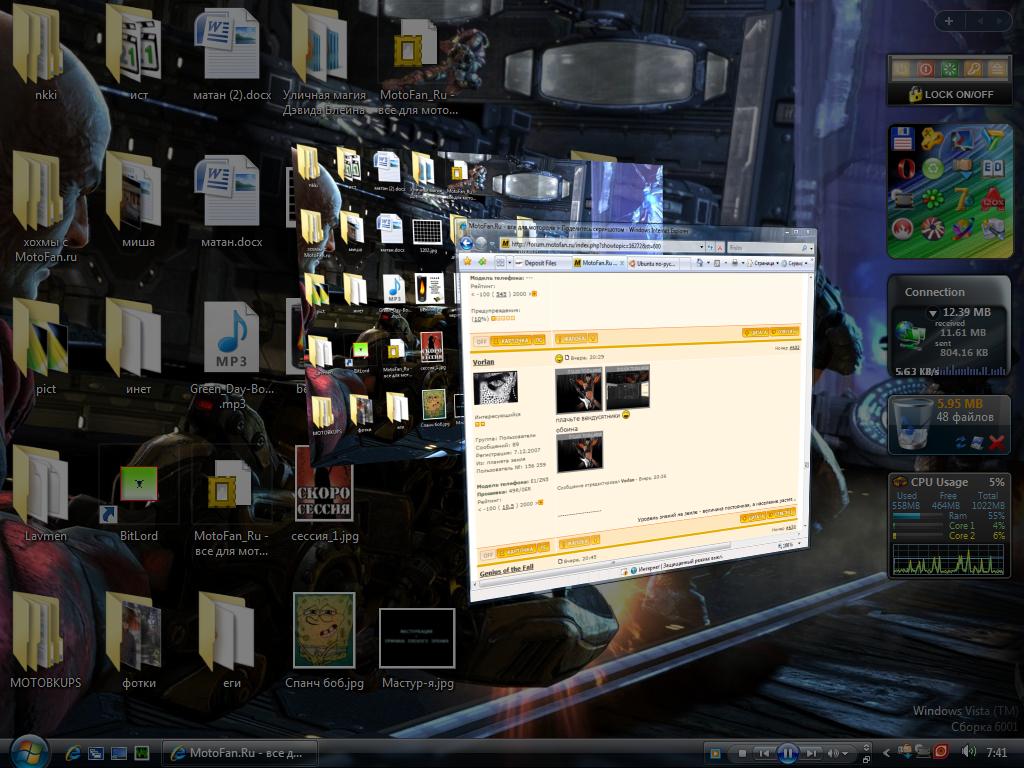Click the blue floppy disk launcher icon
Screen dimensions: 1024x768
coord(903,138)
